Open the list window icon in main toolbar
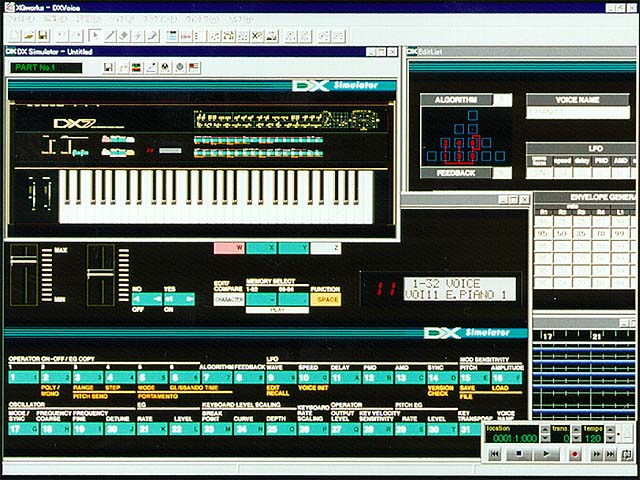Viewport: 640px width, 480px height. (x=172, y=36)
